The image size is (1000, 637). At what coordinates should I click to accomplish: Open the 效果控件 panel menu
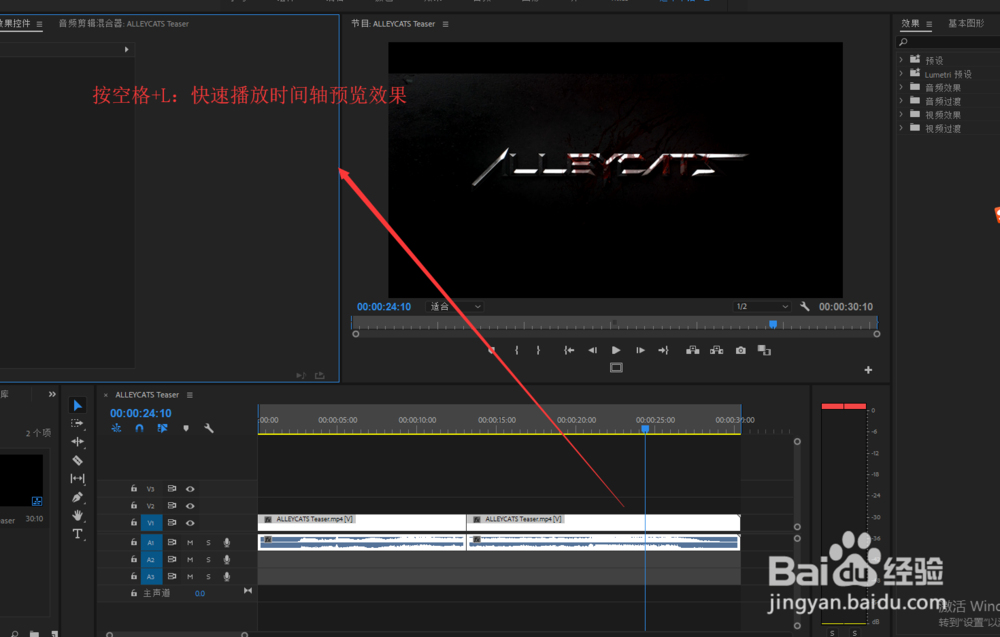(x=40, y=24)
